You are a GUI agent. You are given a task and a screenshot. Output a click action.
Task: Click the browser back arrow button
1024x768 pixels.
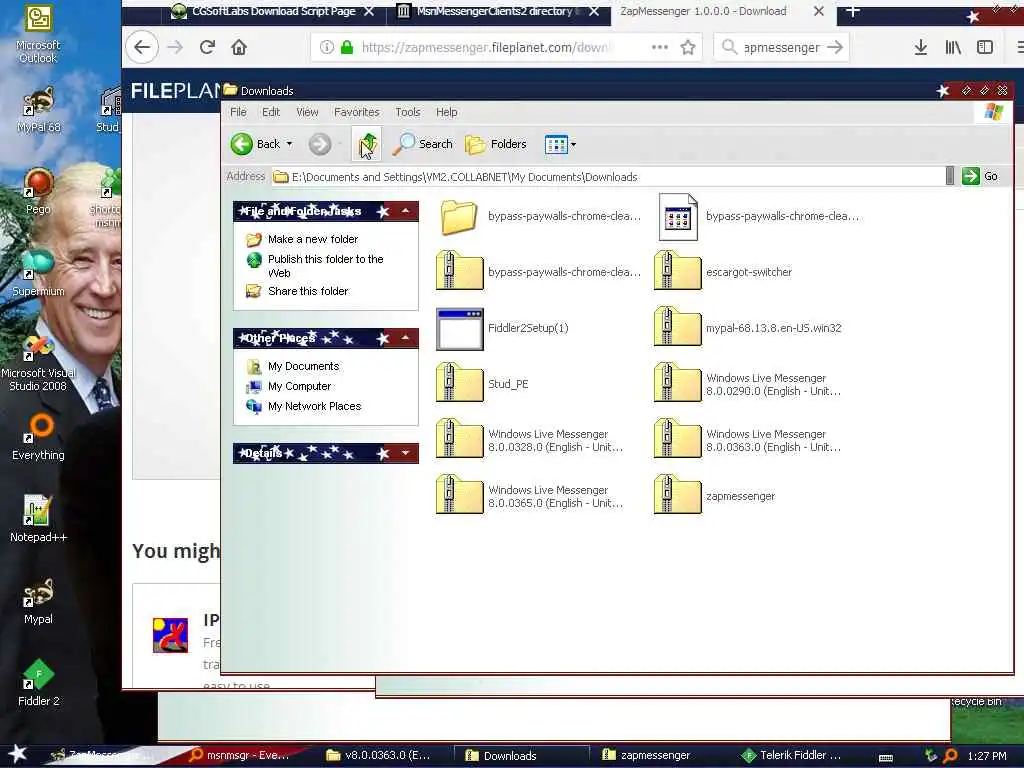click(142, 47)
